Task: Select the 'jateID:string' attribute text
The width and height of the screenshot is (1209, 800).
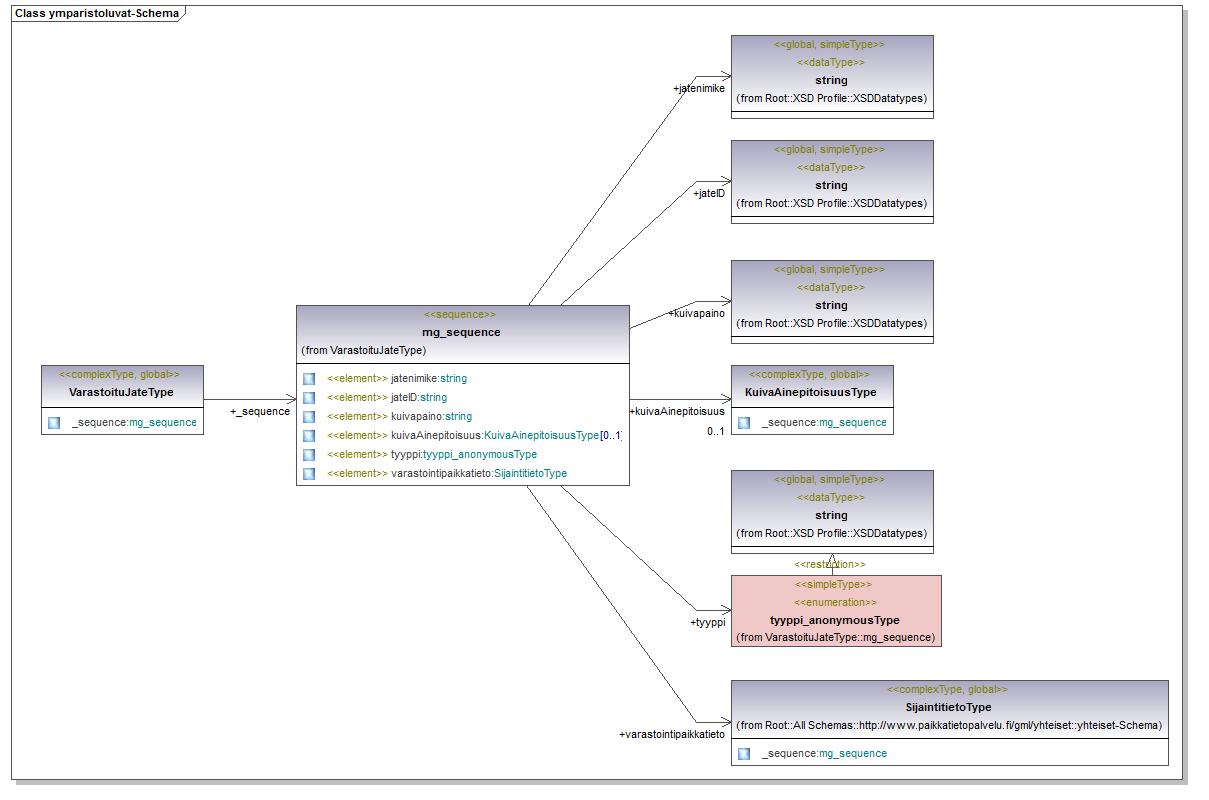Action: 419,398
